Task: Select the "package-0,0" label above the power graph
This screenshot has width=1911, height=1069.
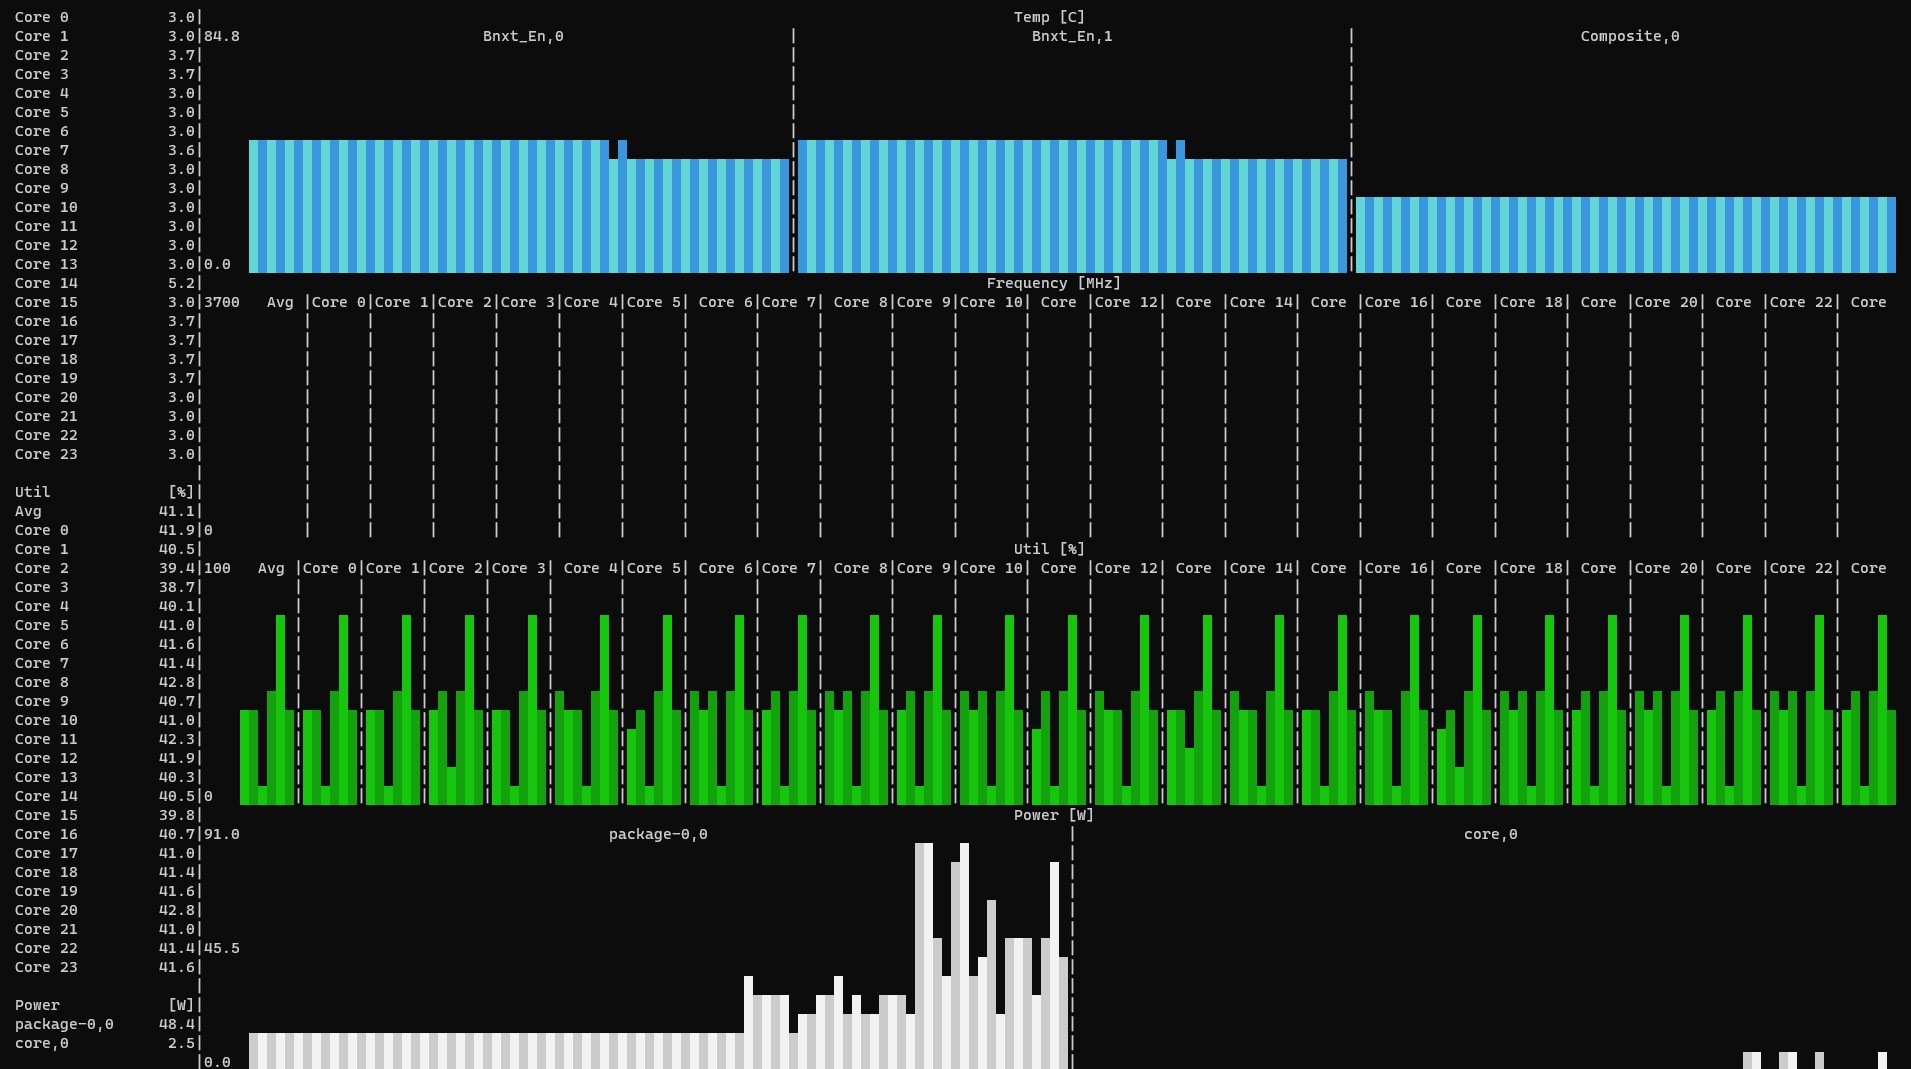Action: coord(658,834)
